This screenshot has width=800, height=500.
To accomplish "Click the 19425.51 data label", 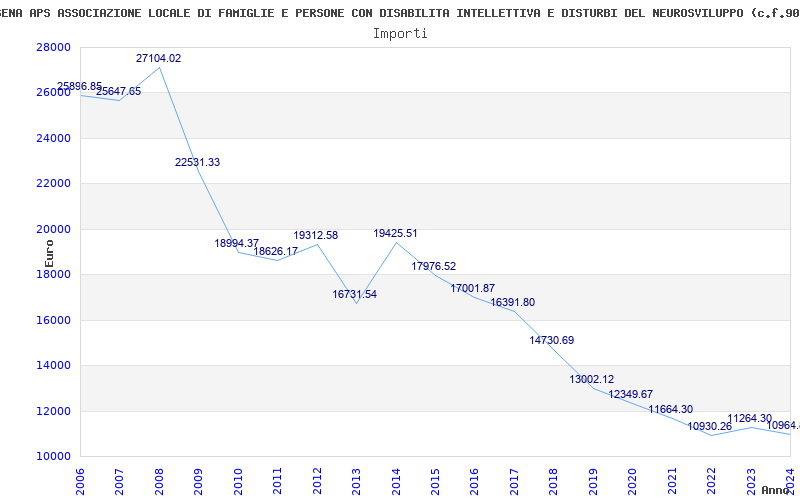I will click(x=395, y=233).
